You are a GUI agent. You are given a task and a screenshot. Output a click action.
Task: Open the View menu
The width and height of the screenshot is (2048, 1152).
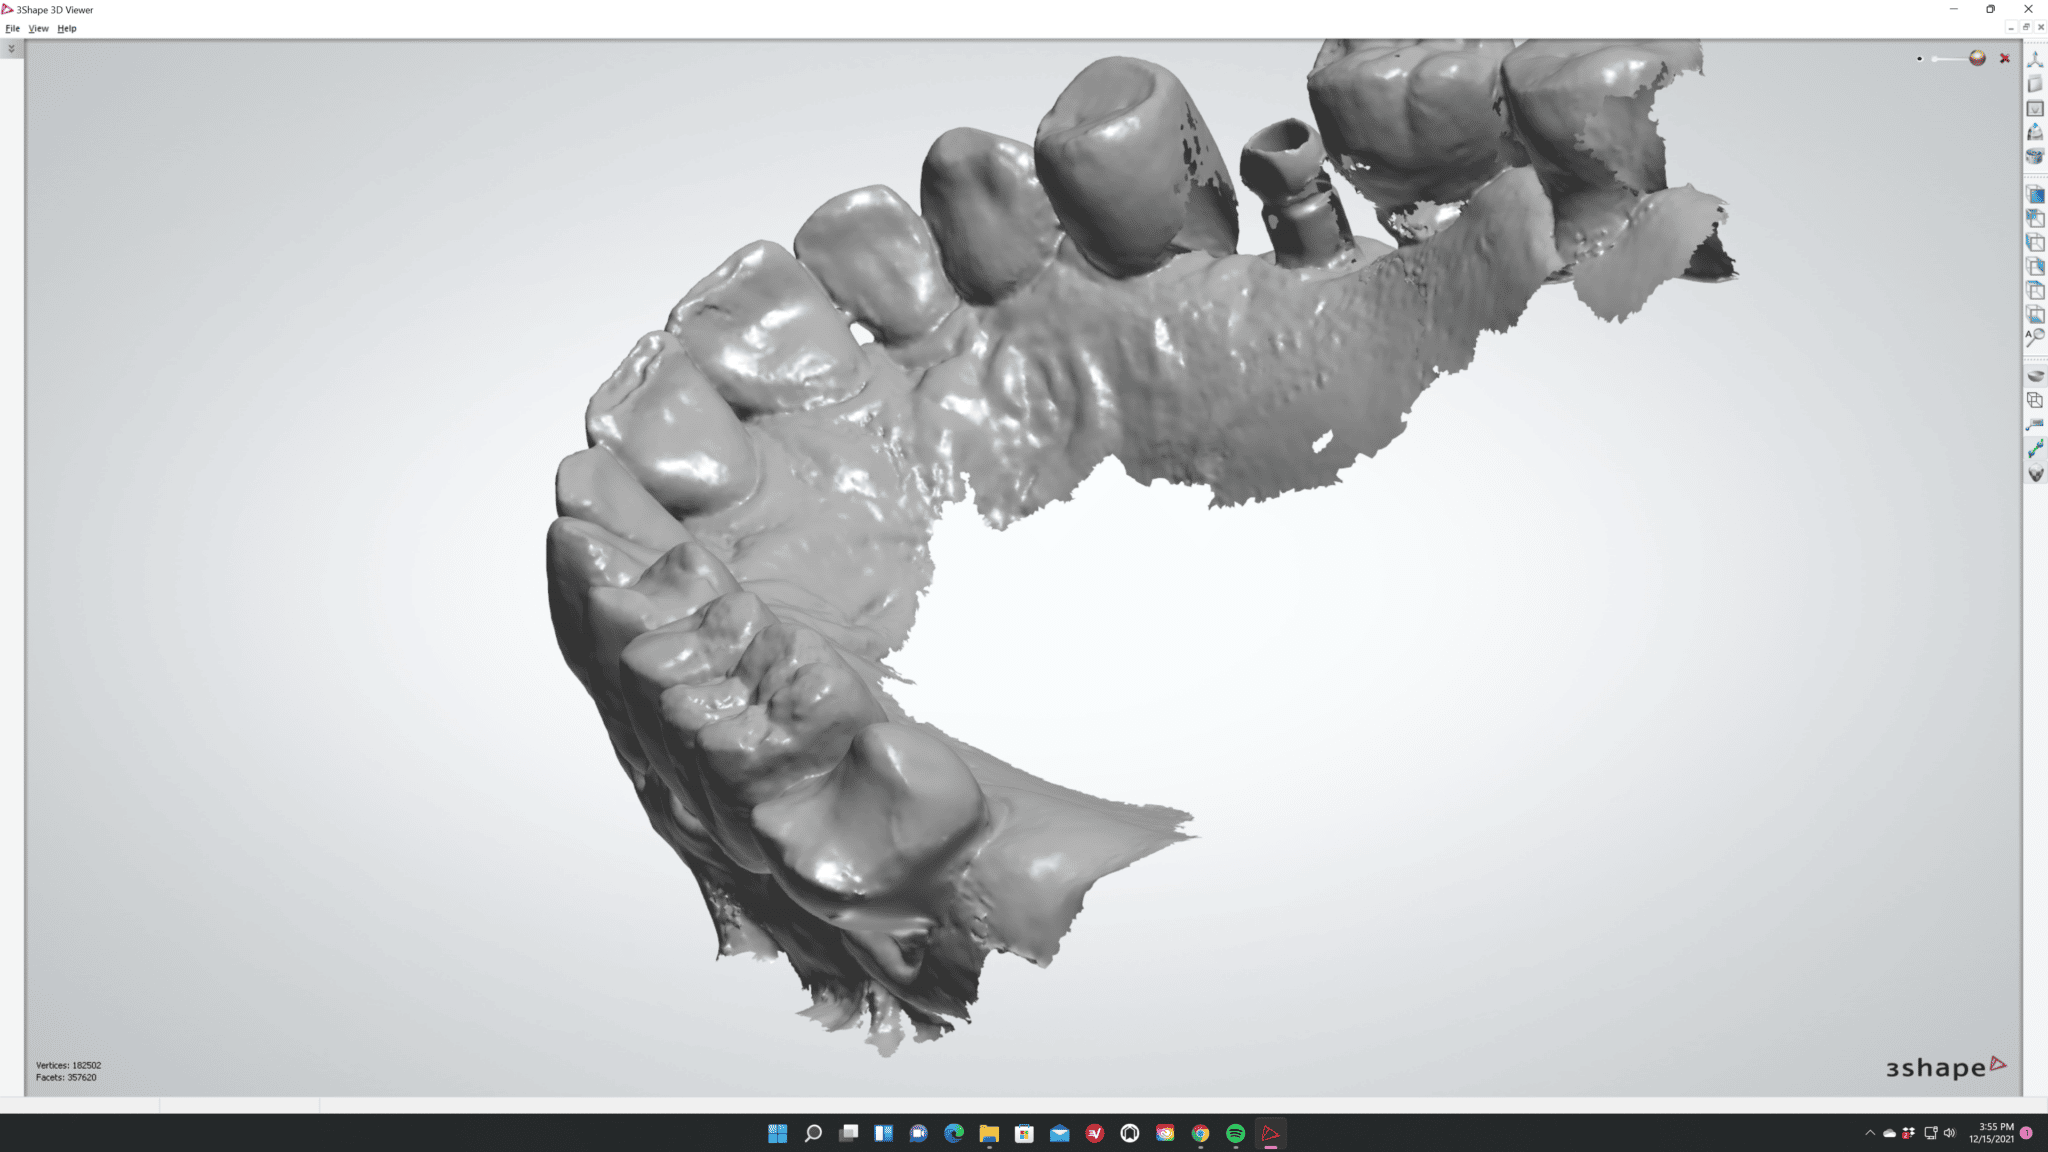coord(38,28)
